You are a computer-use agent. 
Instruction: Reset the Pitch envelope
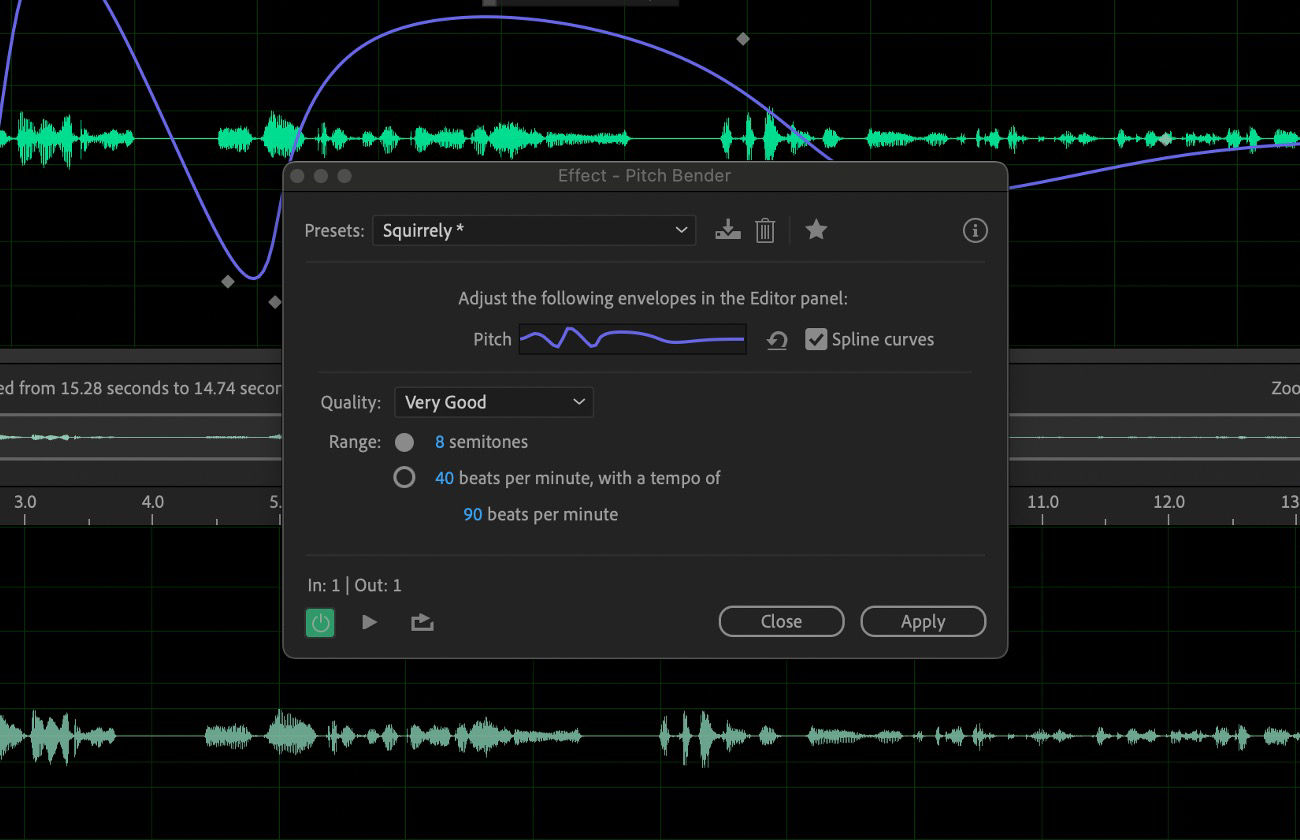pos(778,339)
